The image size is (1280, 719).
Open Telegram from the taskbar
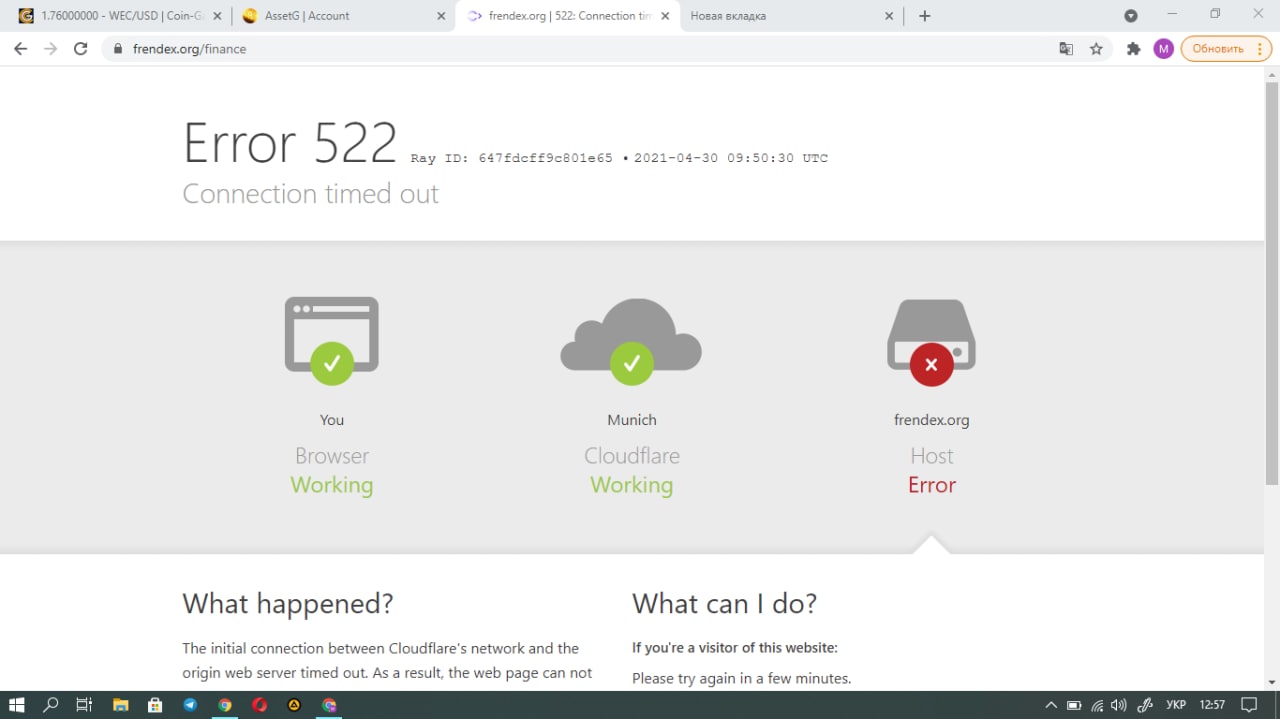[190, 705]
